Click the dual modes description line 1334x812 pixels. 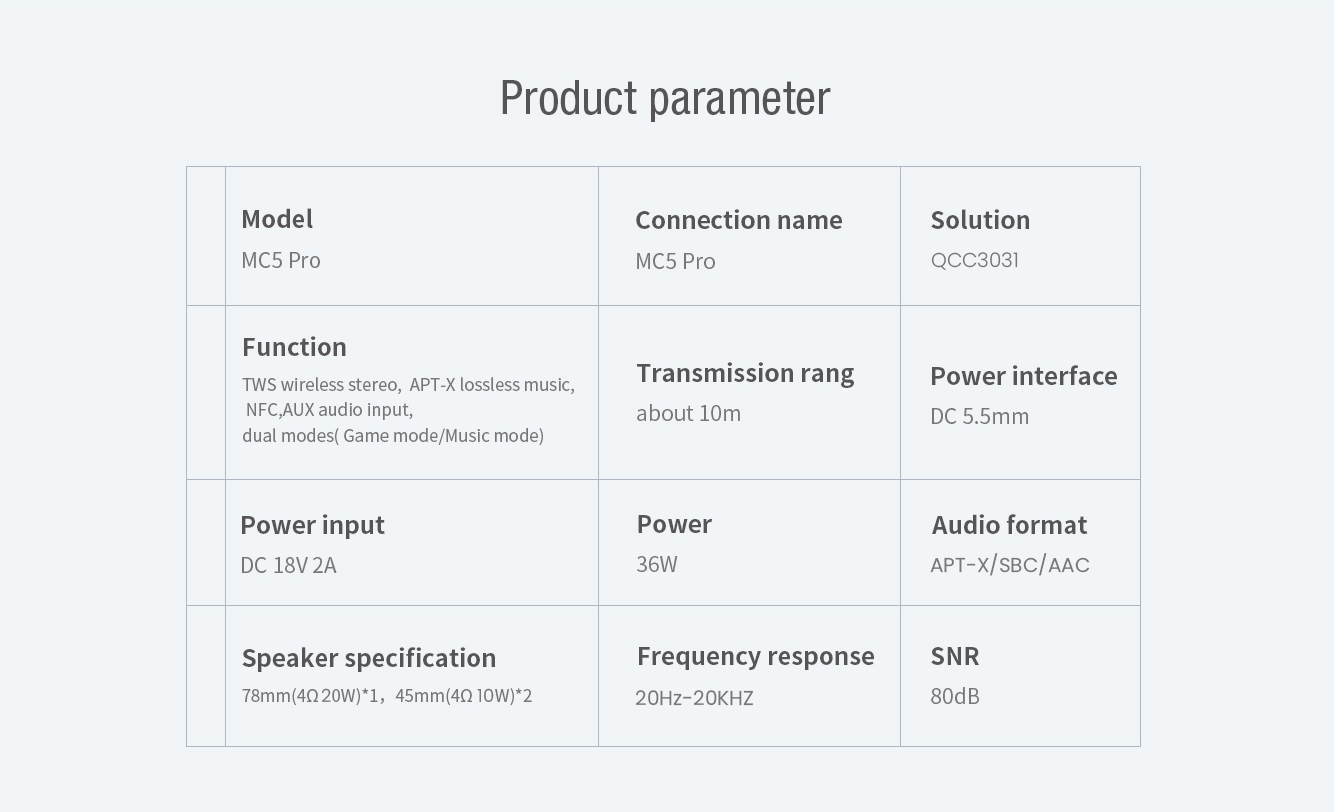click(393, 435)
